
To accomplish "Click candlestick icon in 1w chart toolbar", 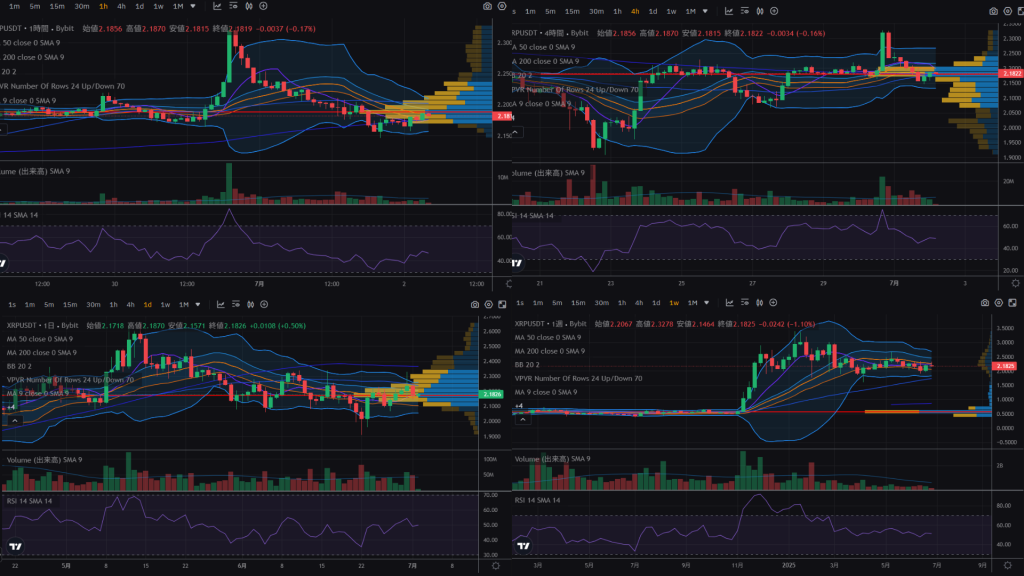I will tap(760, 303).
